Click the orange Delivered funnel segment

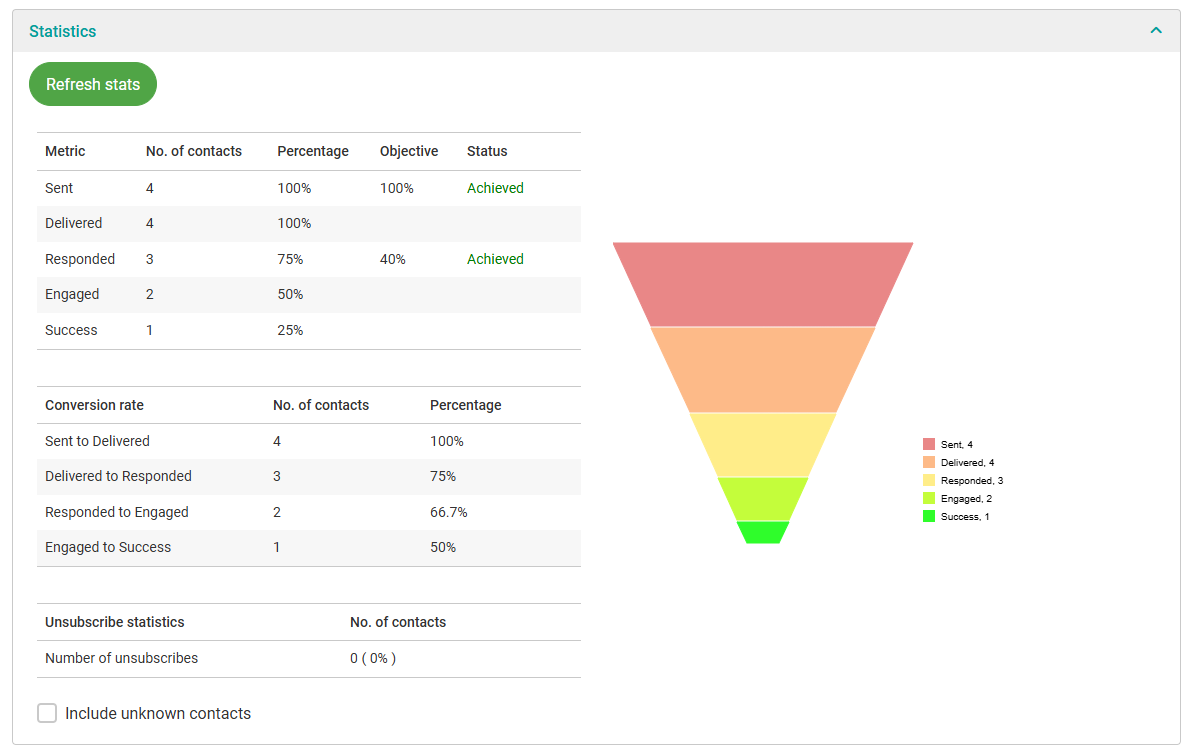[763, 369]
